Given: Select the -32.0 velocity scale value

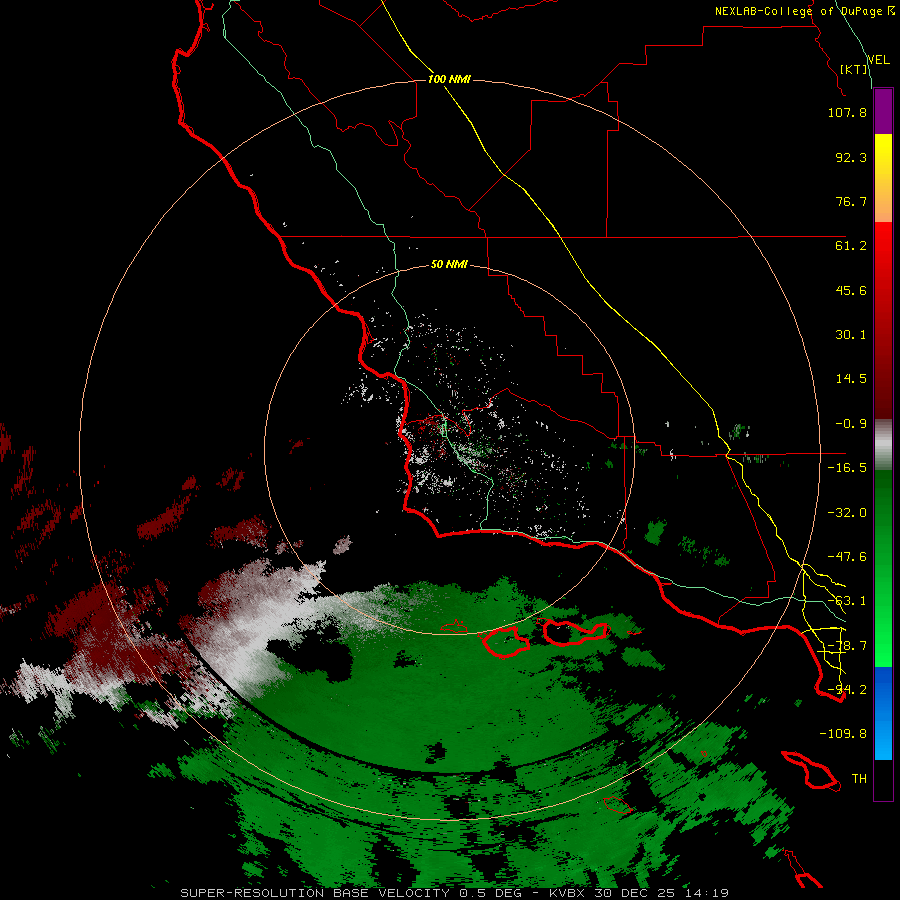Looking at the screenshot, I should coord(847,513).
